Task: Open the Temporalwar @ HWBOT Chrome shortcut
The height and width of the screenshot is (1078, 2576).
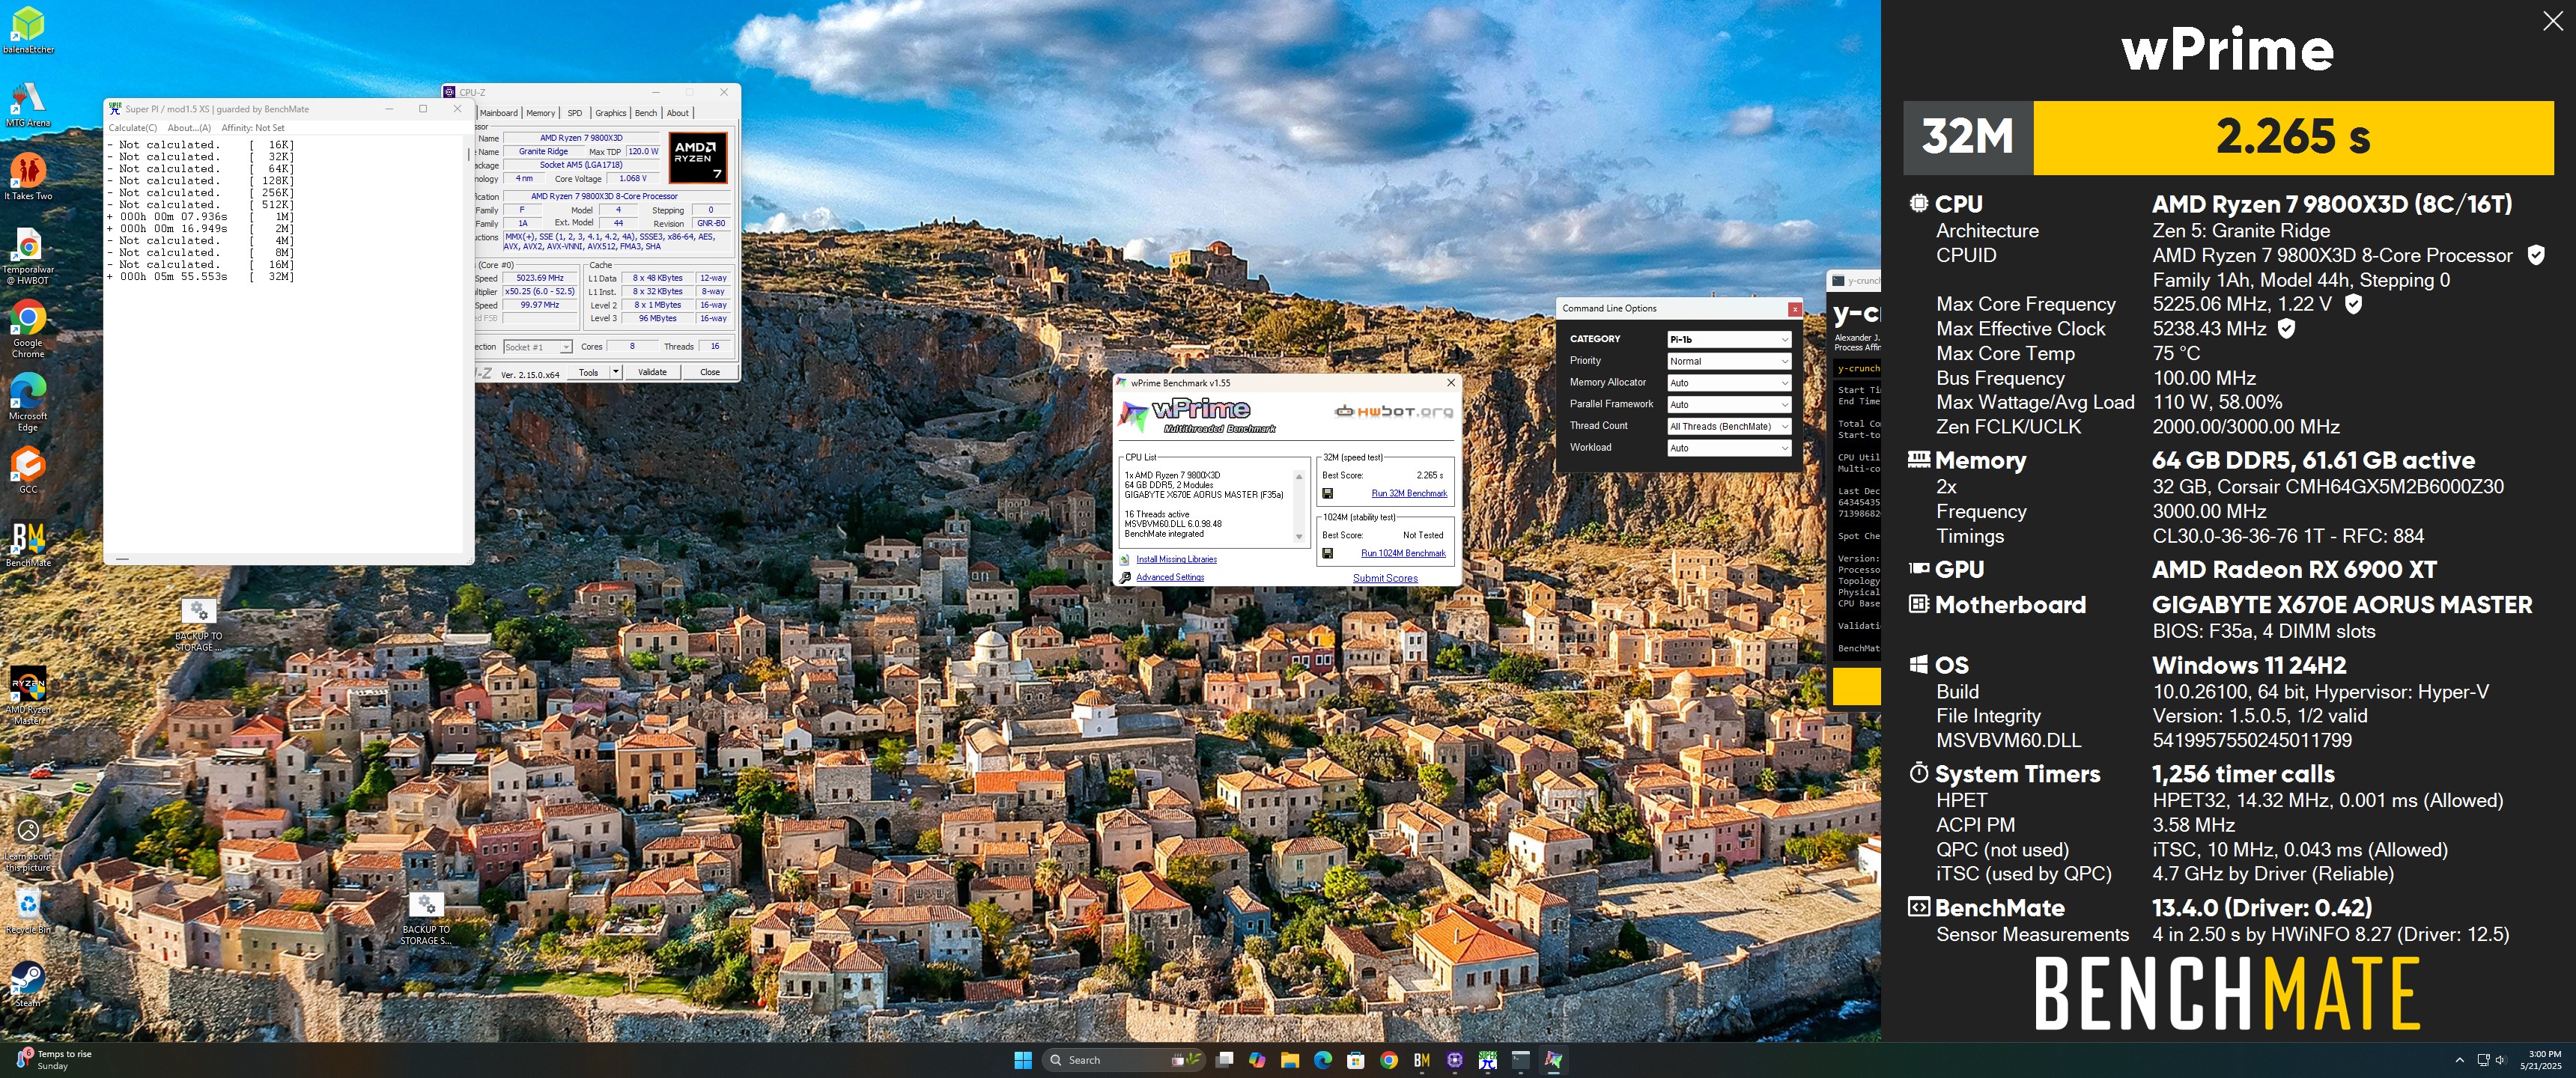Action: (28, 255)
